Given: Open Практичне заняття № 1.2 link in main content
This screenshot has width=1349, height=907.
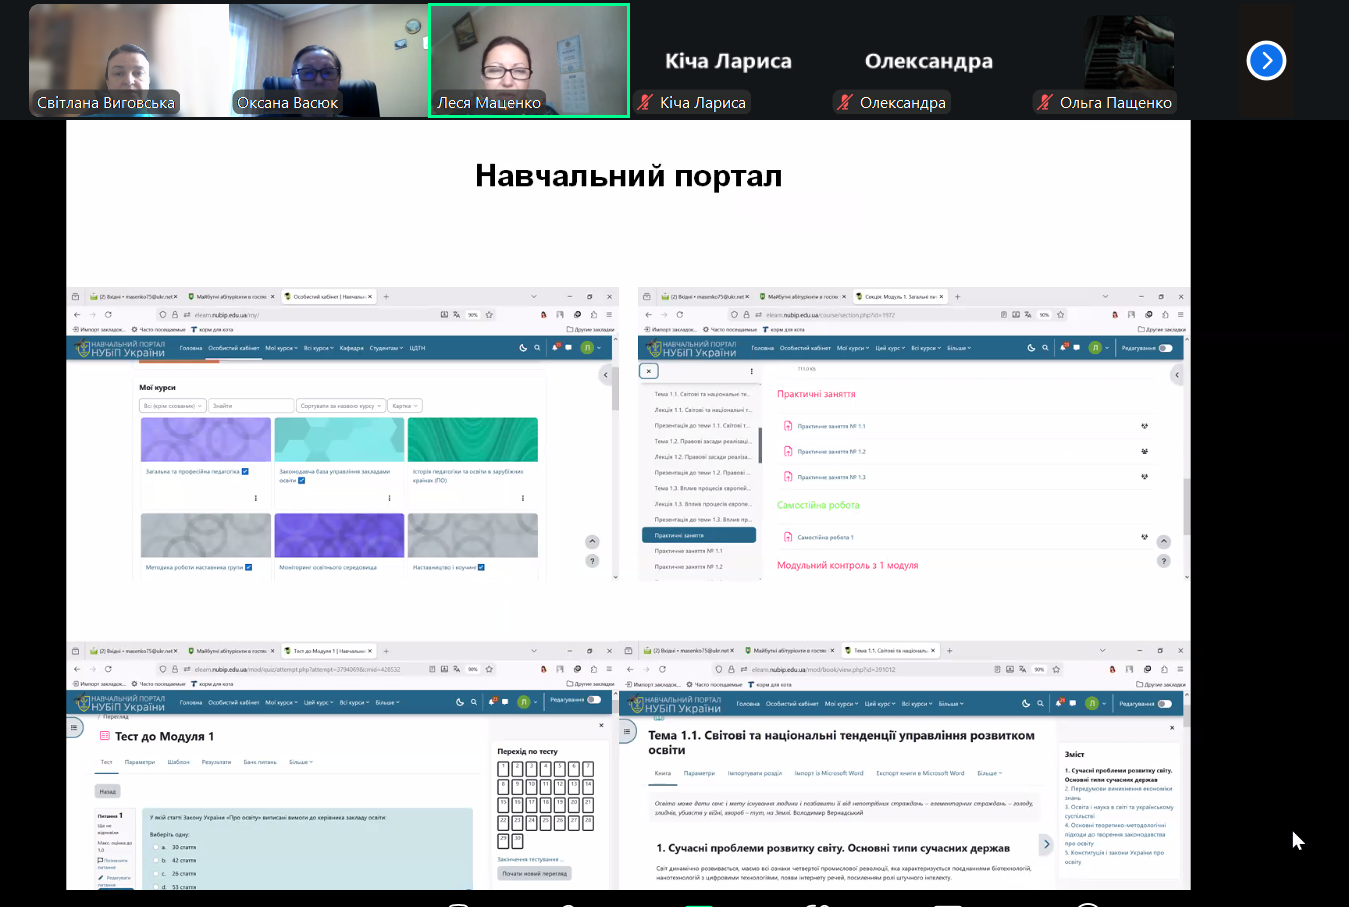Looking at the screenshot, I should click(831, 452).
